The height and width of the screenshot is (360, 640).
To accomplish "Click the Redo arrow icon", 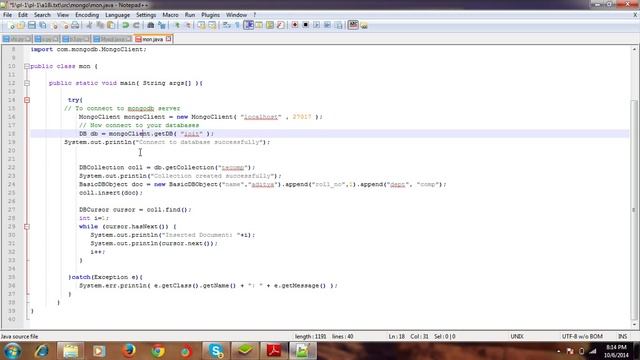I will coord(136,25).
